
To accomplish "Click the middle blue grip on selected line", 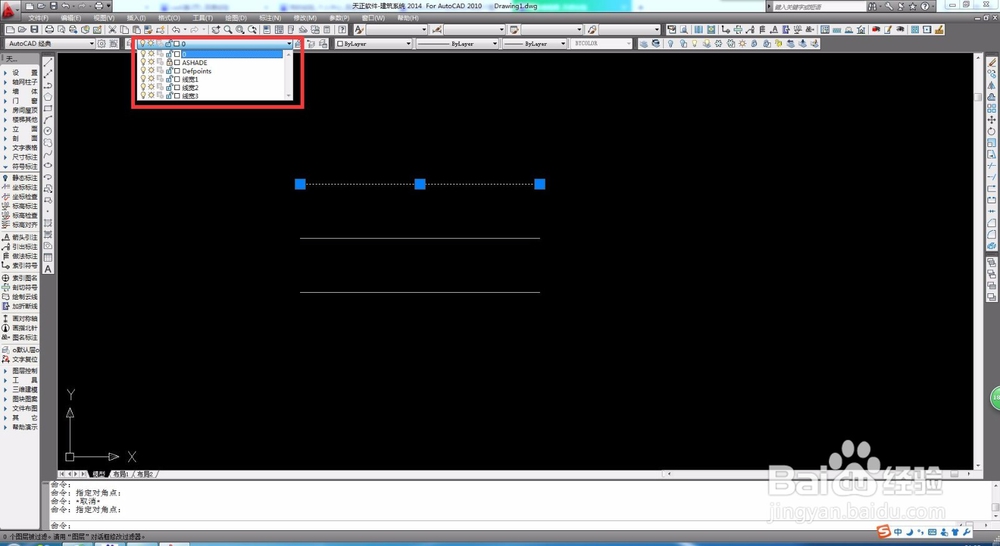I will pyautogui.click(x=420, y=184).
